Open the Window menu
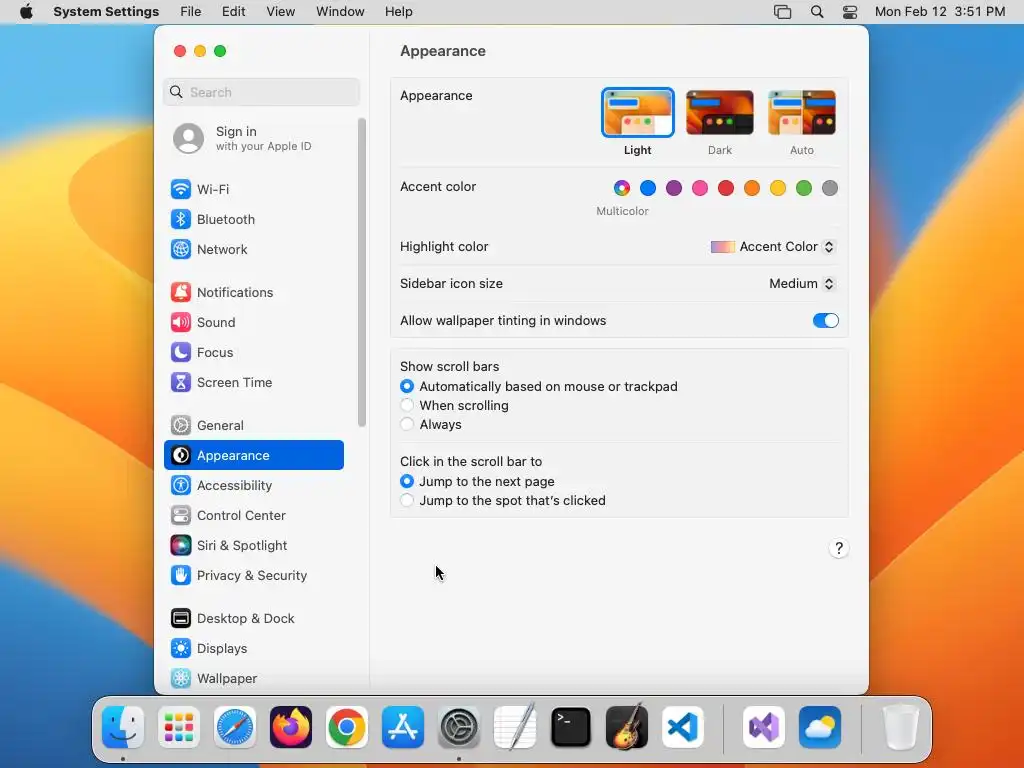The image size is (1024, 768). [x=340, y=12]
